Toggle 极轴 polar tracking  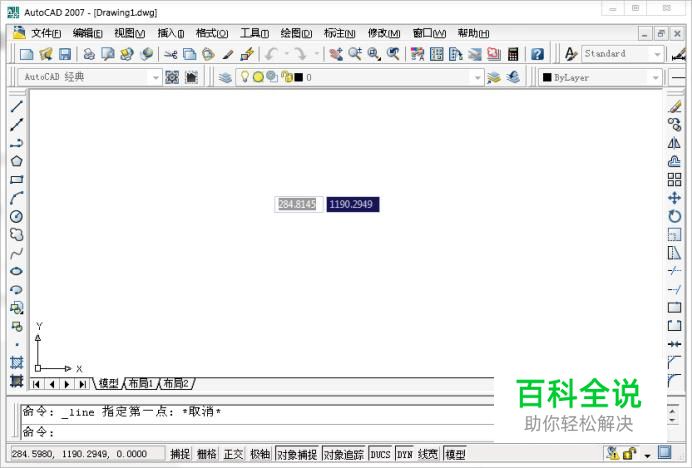[x=260, y=454]
